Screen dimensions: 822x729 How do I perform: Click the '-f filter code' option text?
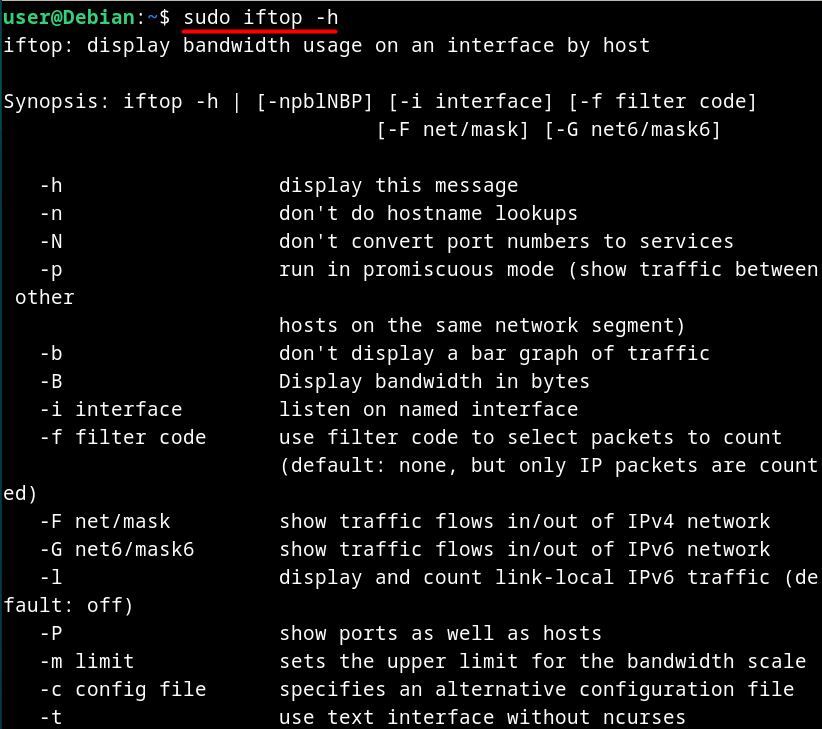[x=123, y=438]
